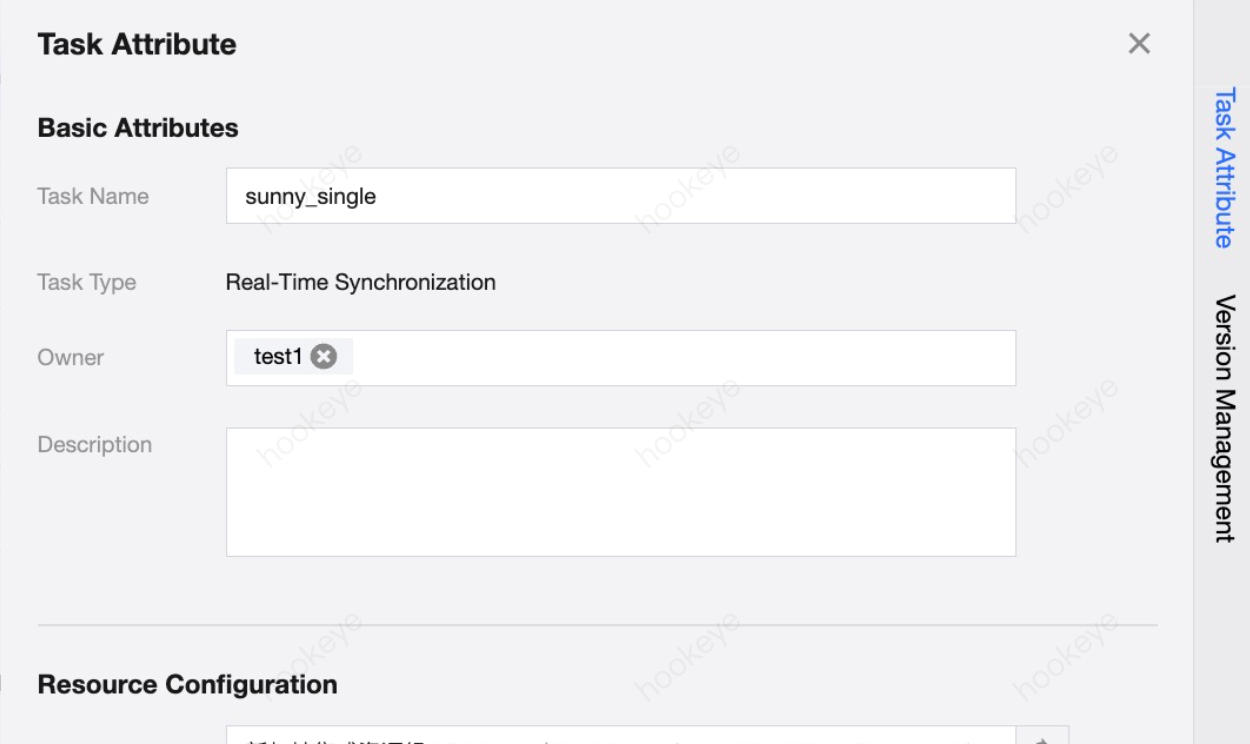Click inside the Description text area
Image resolution: width=1250 pixels, height=744 pixels.
point(620,492)
